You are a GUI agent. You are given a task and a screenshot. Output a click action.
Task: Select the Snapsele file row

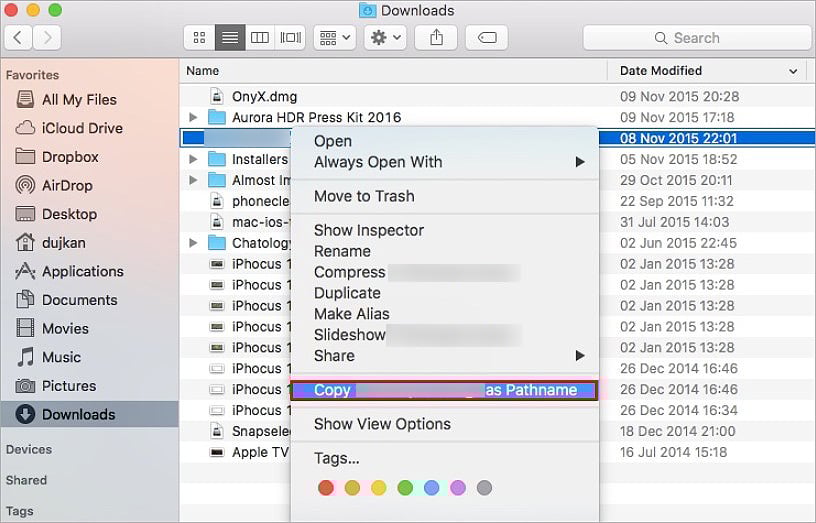pyautogui.click(x=235, y=431)
